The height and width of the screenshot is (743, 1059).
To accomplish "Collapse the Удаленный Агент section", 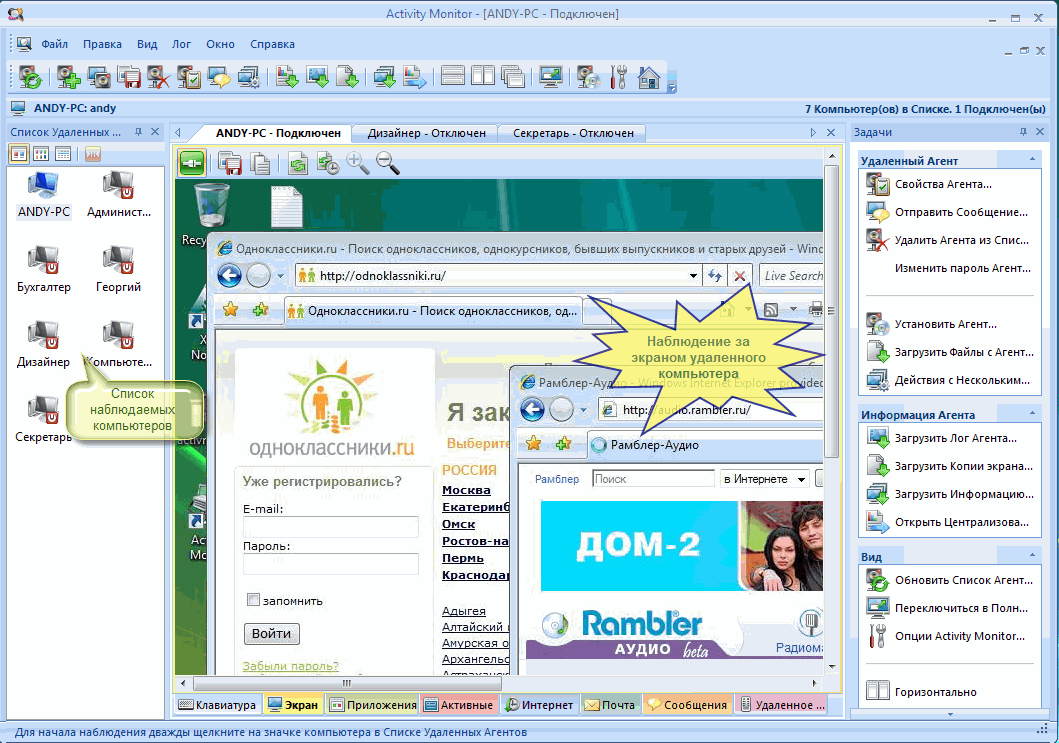I will (x=1032, y=159).
